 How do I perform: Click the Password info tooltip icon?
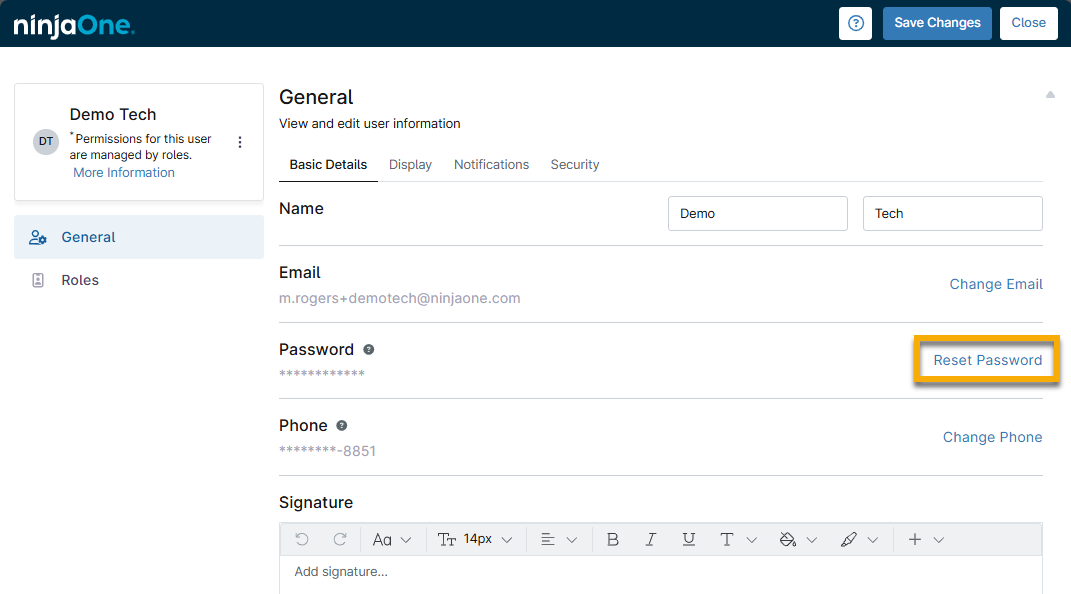coord(369,350)
